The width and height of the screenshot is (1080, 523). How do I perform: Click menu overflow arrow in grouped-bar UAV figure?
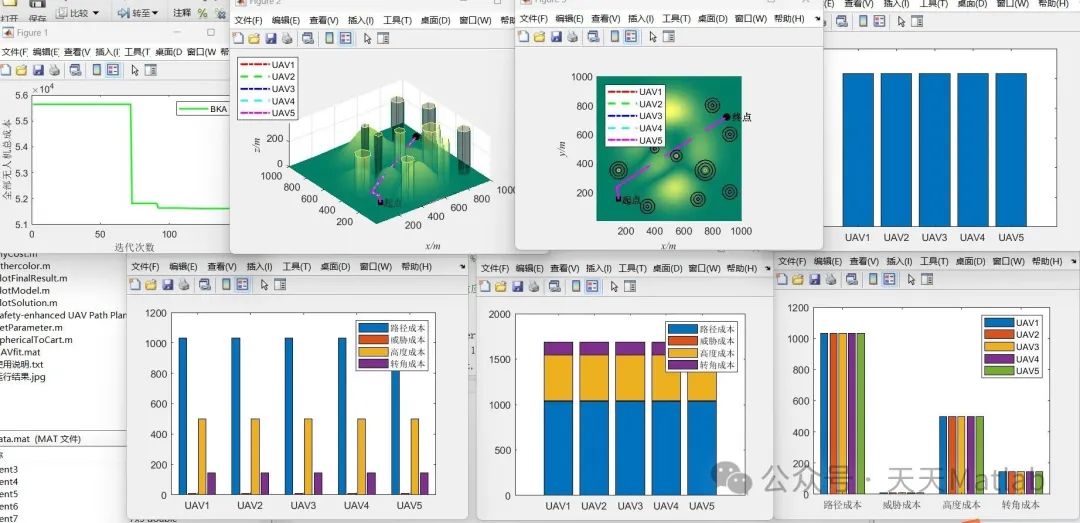pyautogui.click(x=461, y=267)
